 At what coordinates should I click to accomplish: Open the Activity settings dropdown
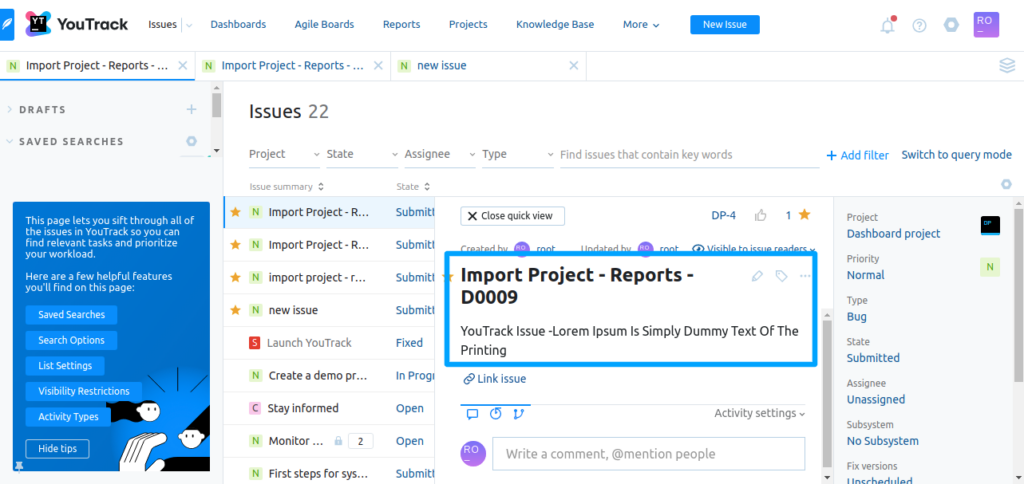click(x=759, y=413)
